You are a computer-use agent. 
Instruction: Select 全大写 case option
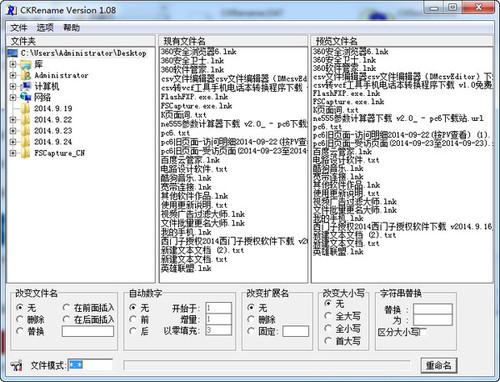point(328,316)
